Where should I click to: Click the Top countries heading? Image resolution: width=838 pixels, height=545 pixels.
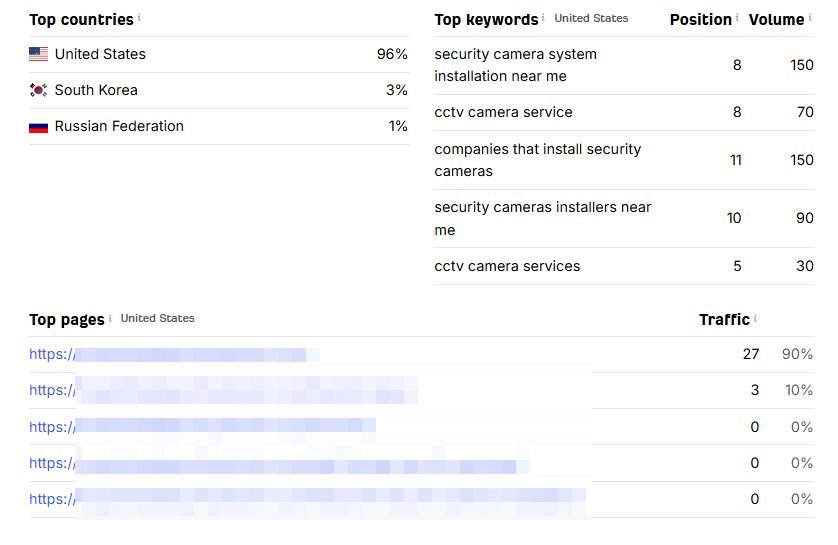coord(81,20)
